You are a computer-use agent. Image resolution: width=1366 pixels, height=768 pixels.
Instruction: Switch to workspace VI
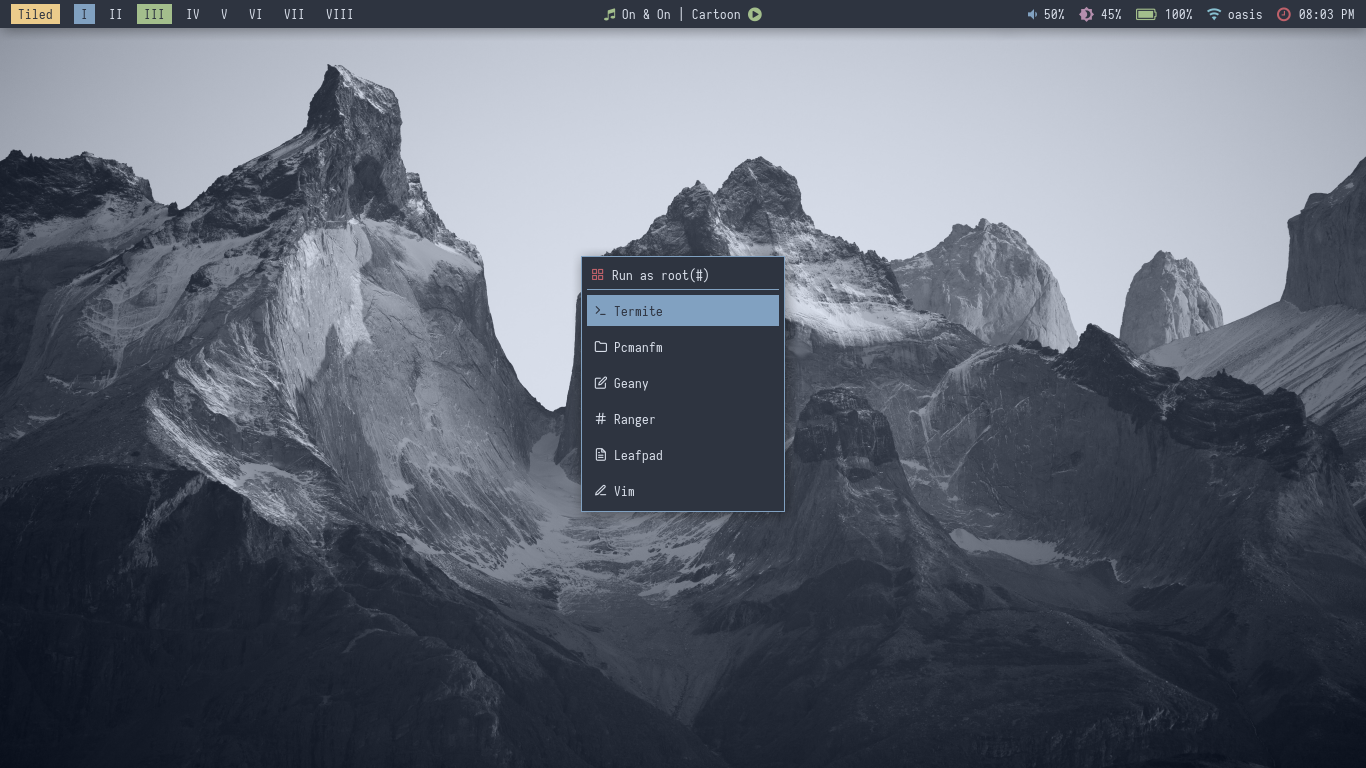click(x=255, y=14)
